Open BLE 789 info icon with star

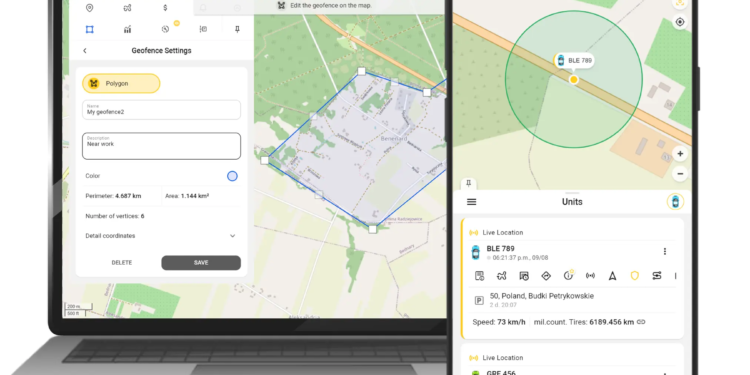tap(568, 276)
